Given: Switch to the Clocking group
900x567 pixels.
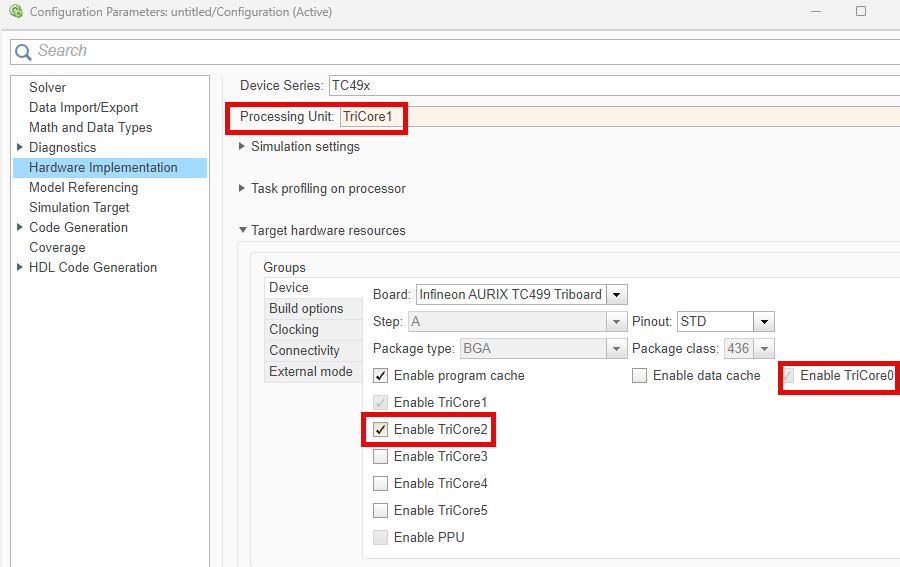Looking at the screenshot, I should coord(294,330).
